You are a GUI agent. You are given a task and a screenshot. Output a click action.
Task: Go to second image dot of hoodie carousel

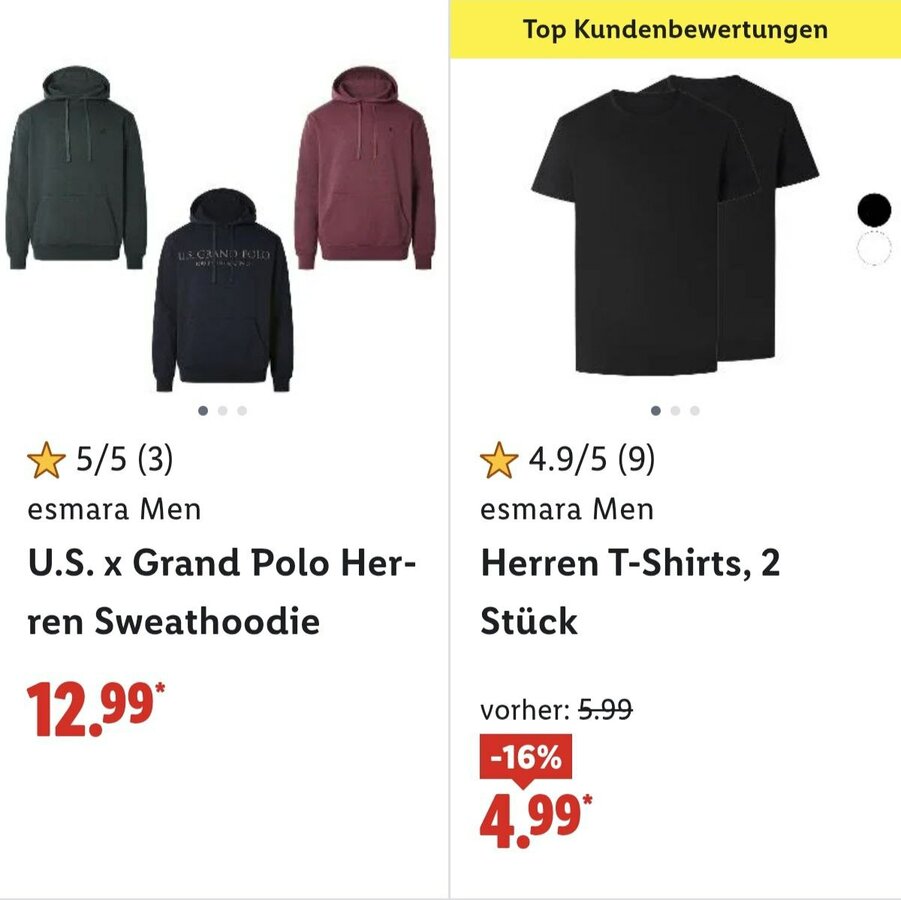(222, 410)
